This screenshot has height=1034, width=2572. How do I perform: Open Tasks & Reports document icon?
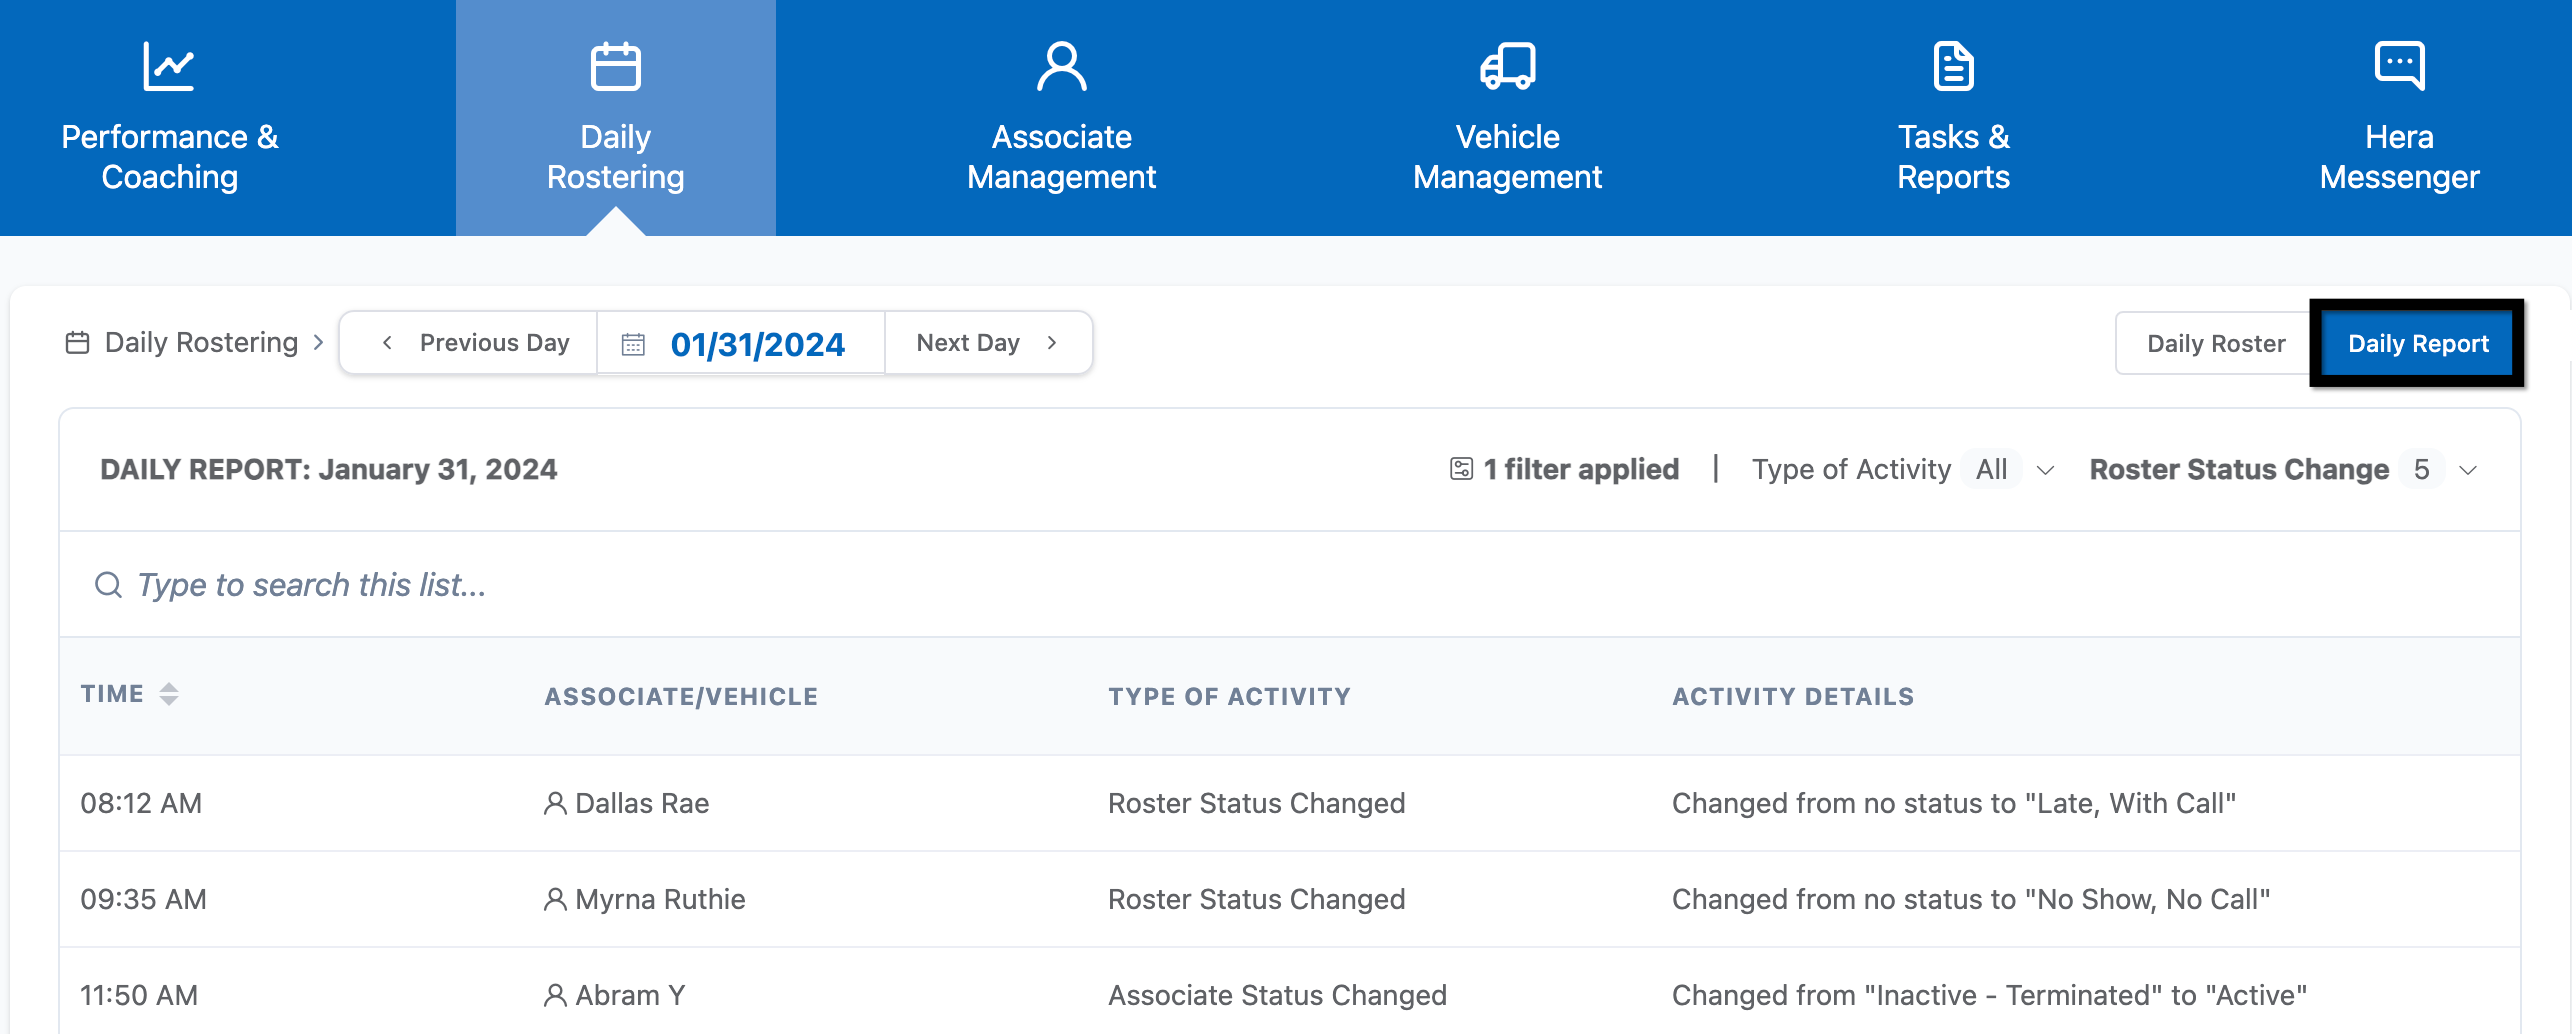(x=1953, y=67)
